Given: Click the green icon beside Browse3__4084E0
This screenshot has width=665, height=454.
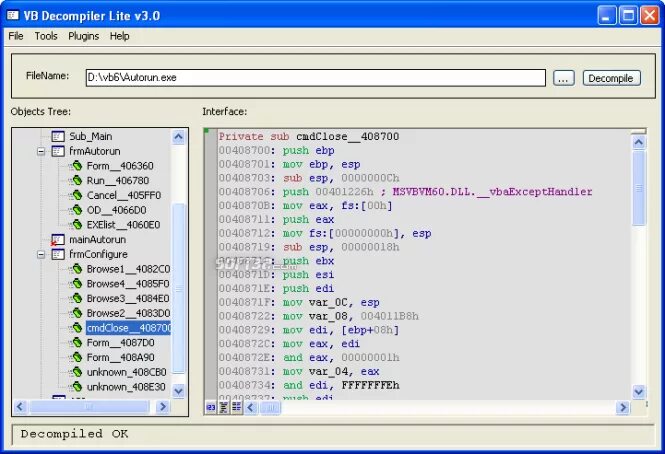Looking at the screenshot, I should [77, 298].
